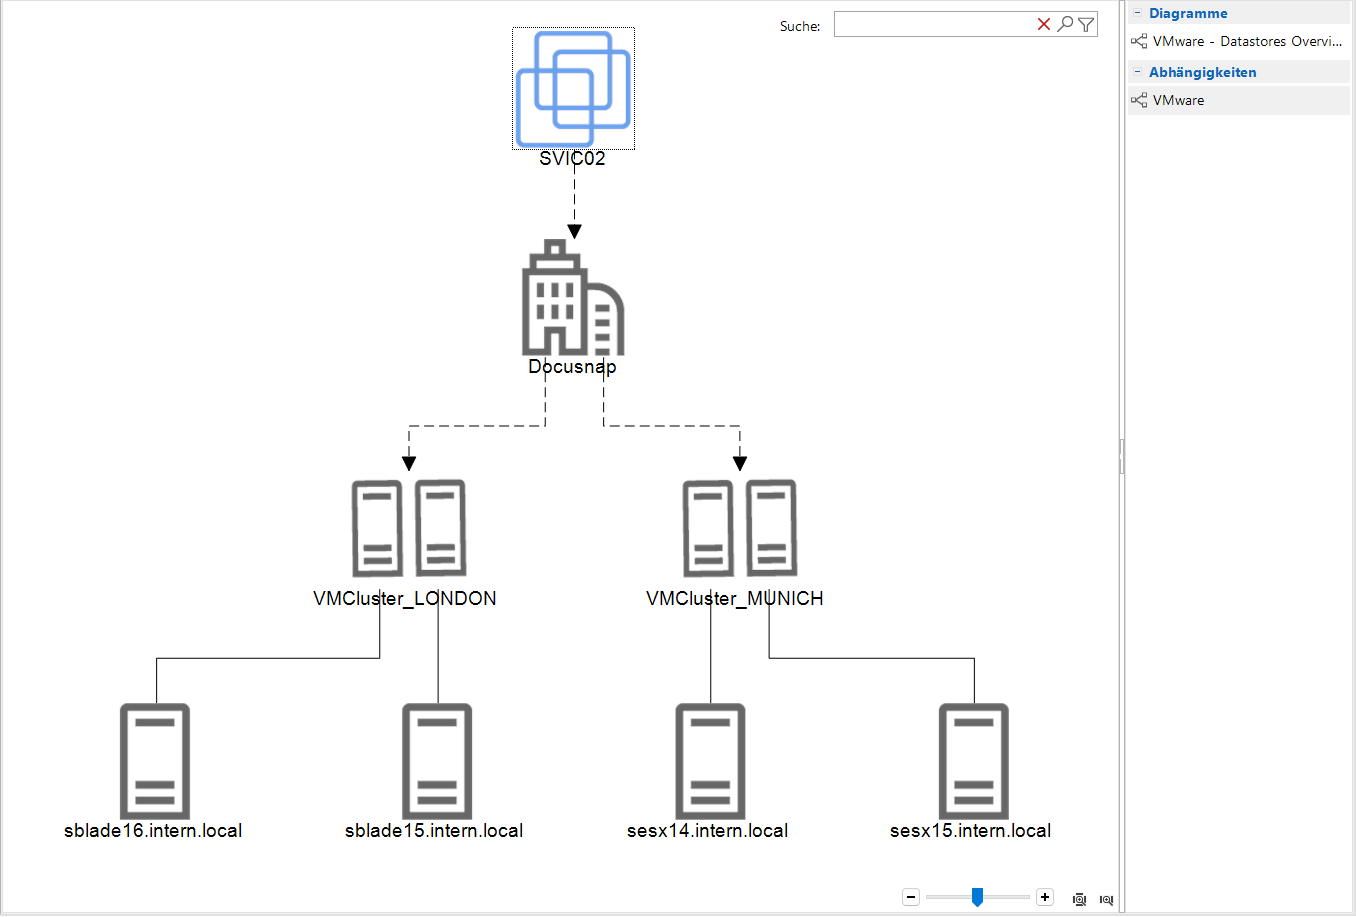
Task: Select the VMCluster_LONDON cluster icon
Action: tap(409, 528)
